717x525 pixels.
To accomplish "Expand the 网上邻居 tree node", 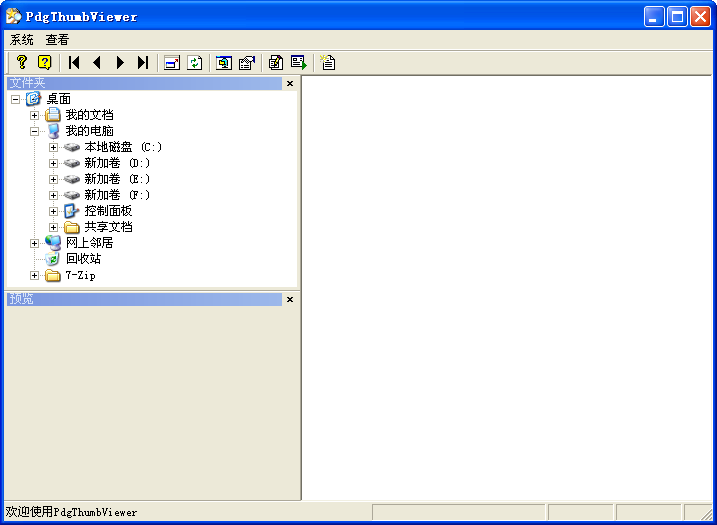I will pos(35,243).
